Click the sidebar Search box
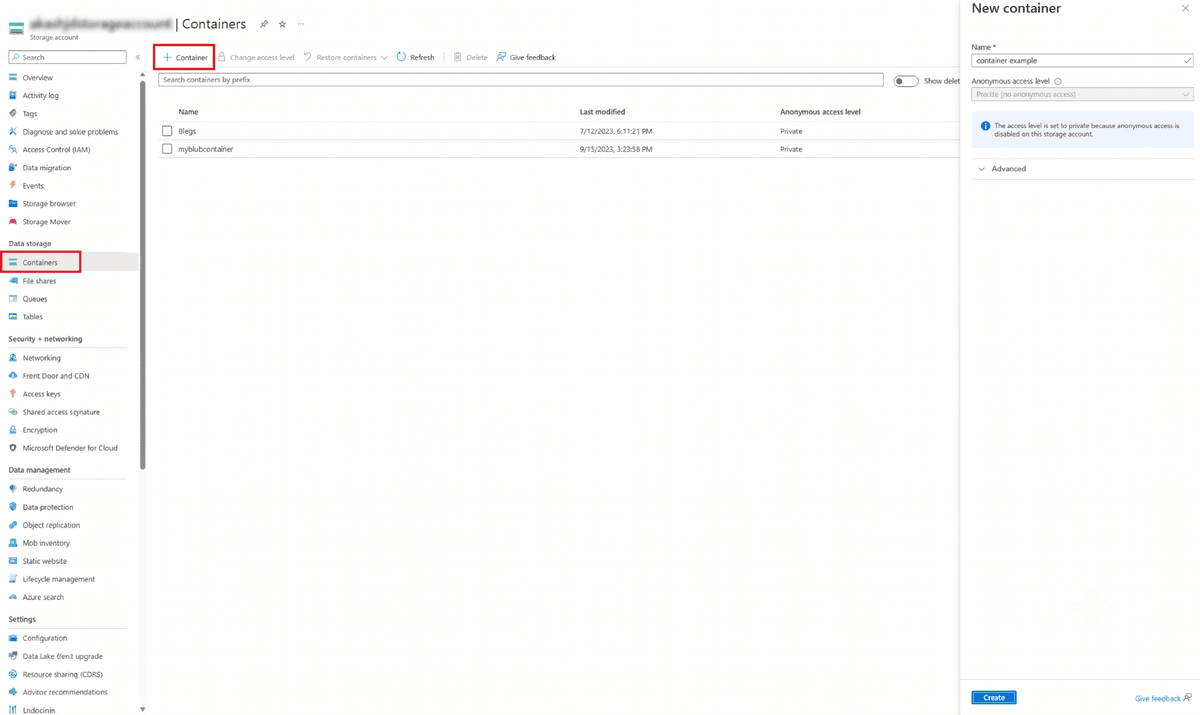 click(68, 57)
